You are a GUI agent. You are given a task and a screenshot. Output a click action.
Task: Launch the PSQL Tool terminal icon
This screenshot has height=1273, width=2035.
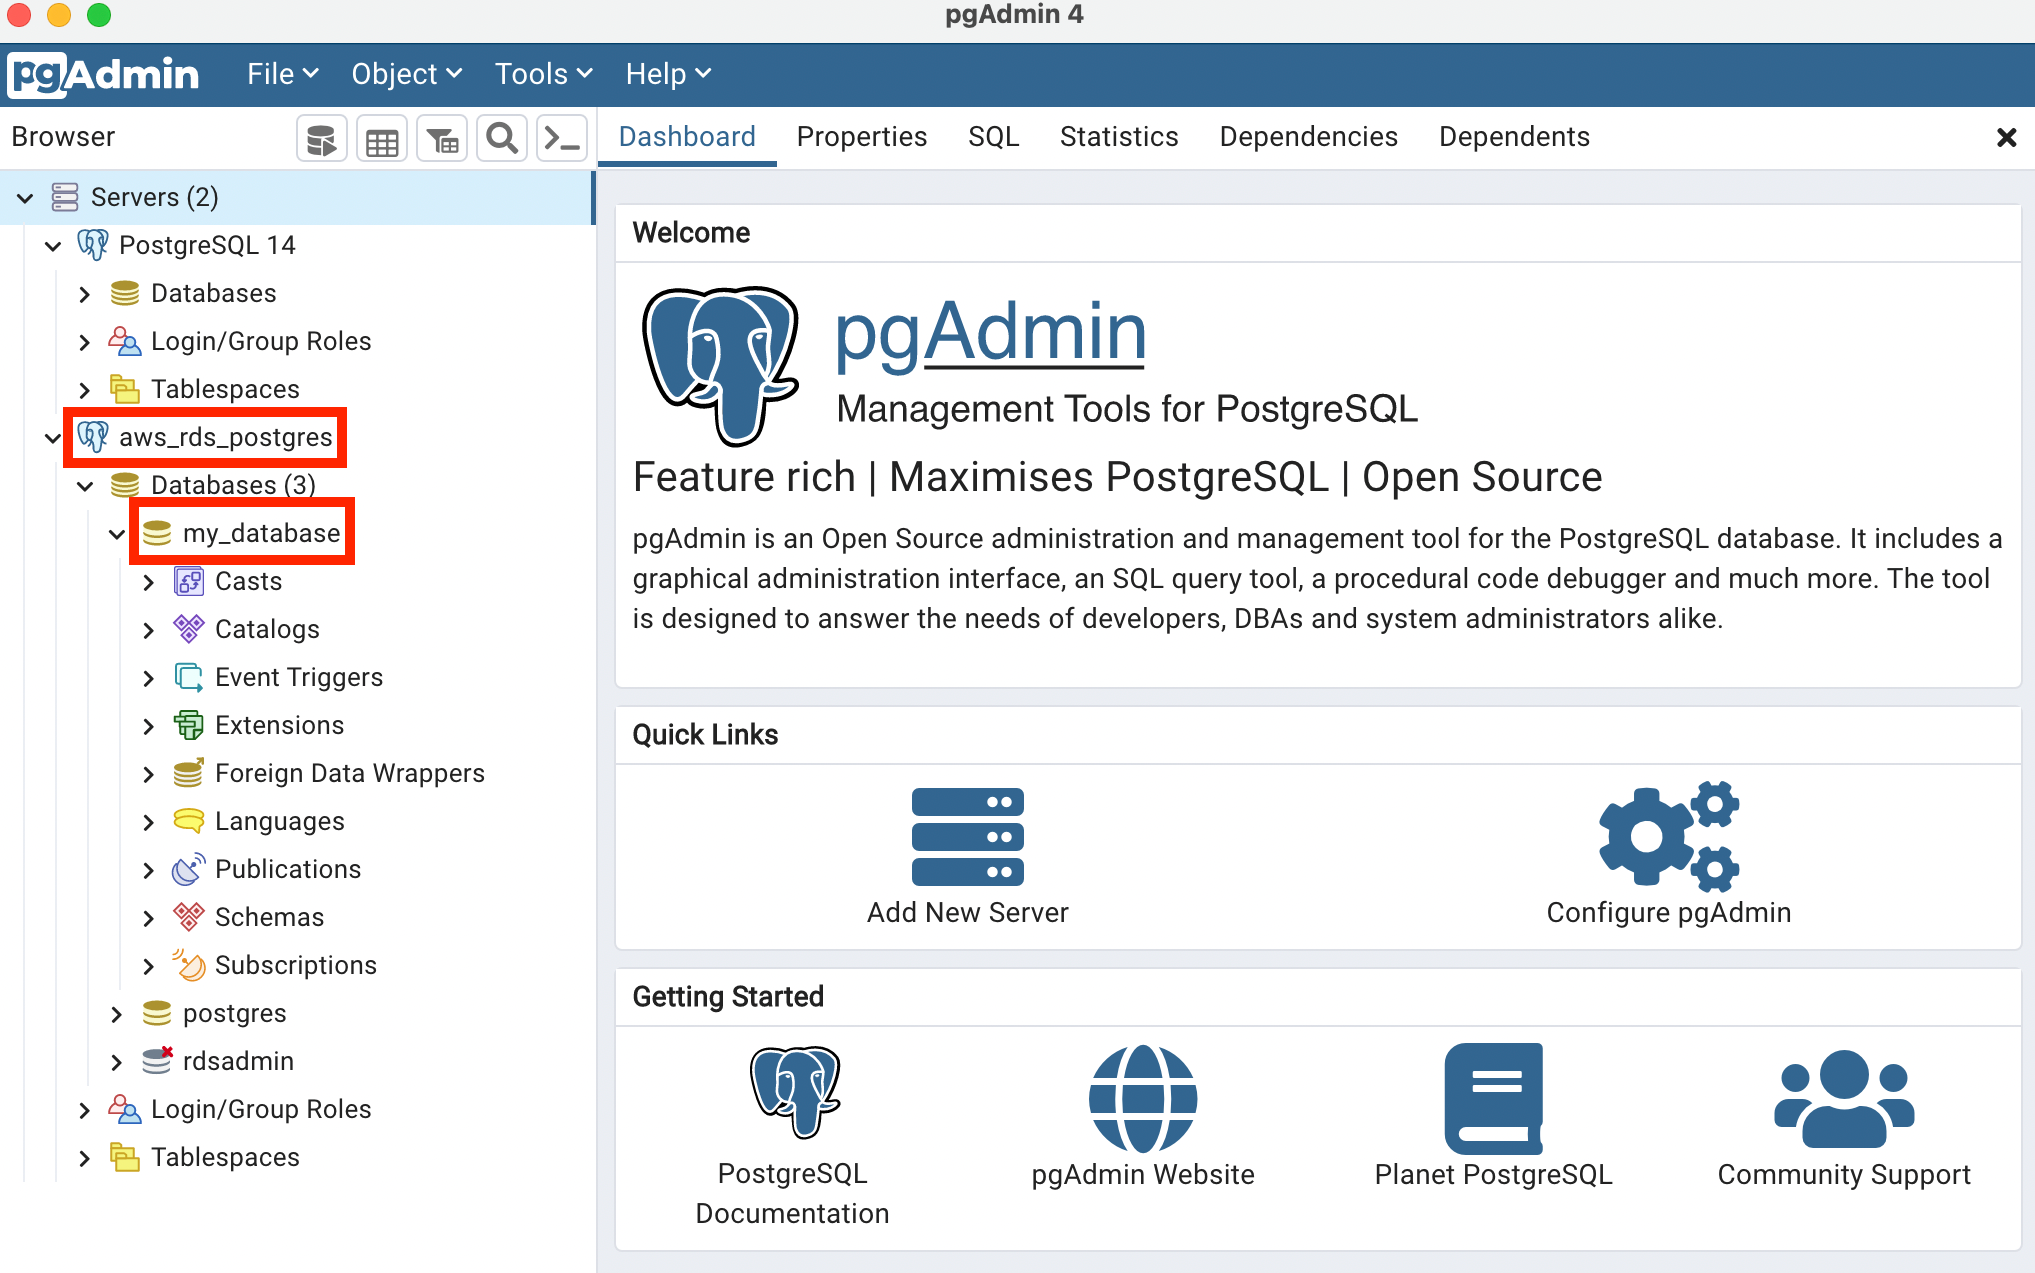[x=562, y=139]
